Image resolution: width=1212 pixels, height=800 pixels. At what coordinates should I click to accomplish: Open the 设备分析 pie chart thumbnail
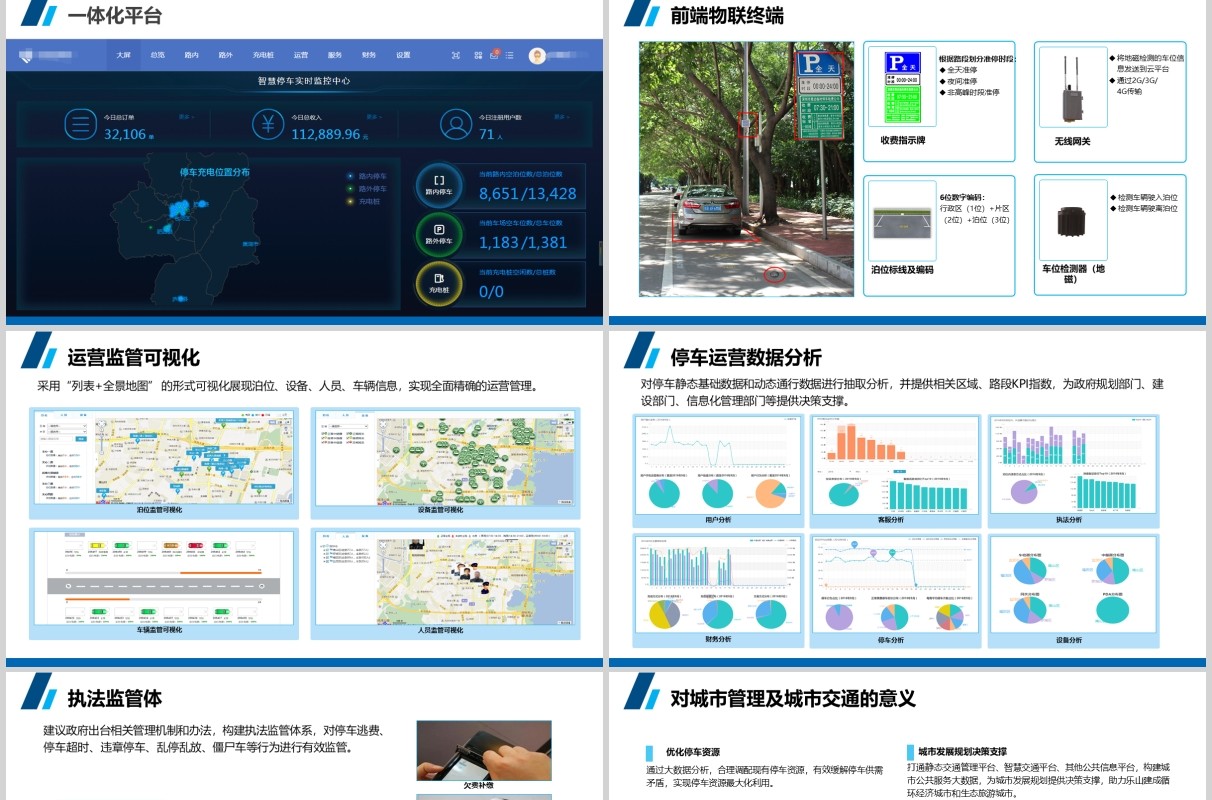point(1073,585)
